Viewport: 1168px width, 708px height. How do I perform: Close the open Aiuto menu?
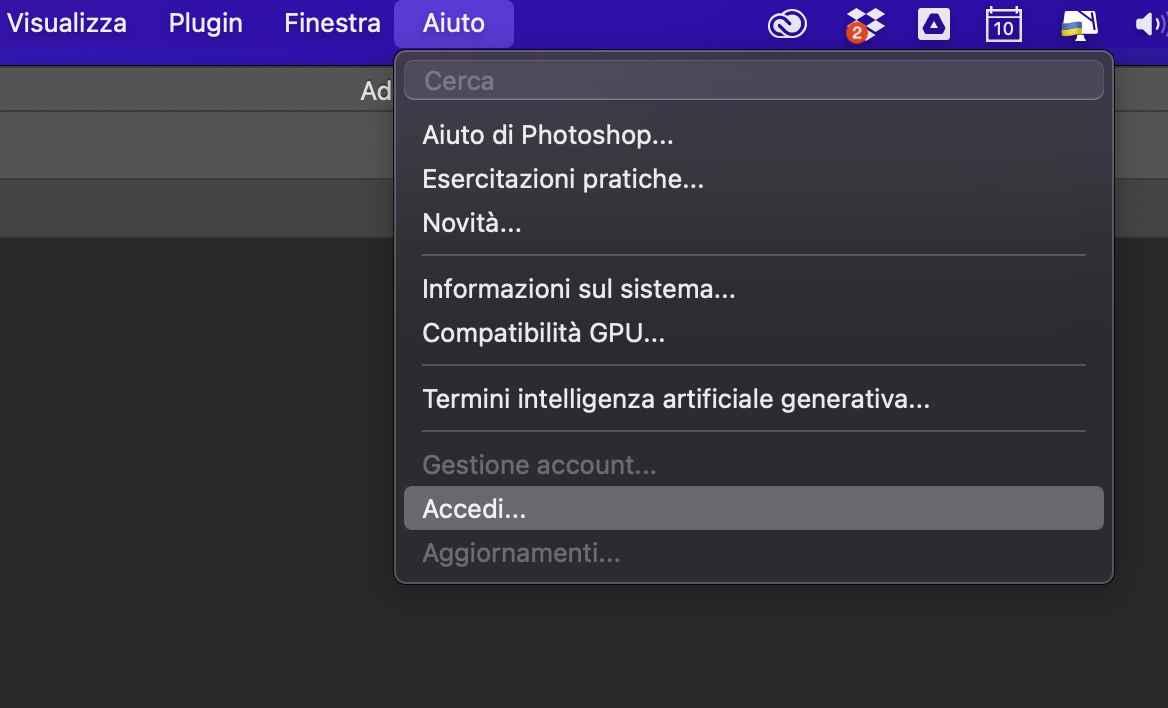pyautogui.click(x=454, y=23)
